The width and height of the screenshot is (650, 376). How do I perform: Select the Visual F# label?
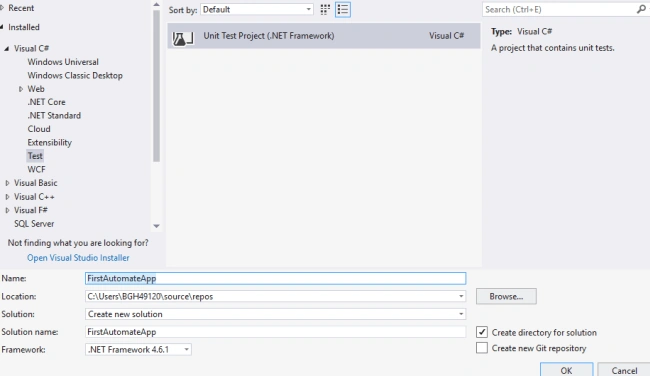(x=31, y=210)
